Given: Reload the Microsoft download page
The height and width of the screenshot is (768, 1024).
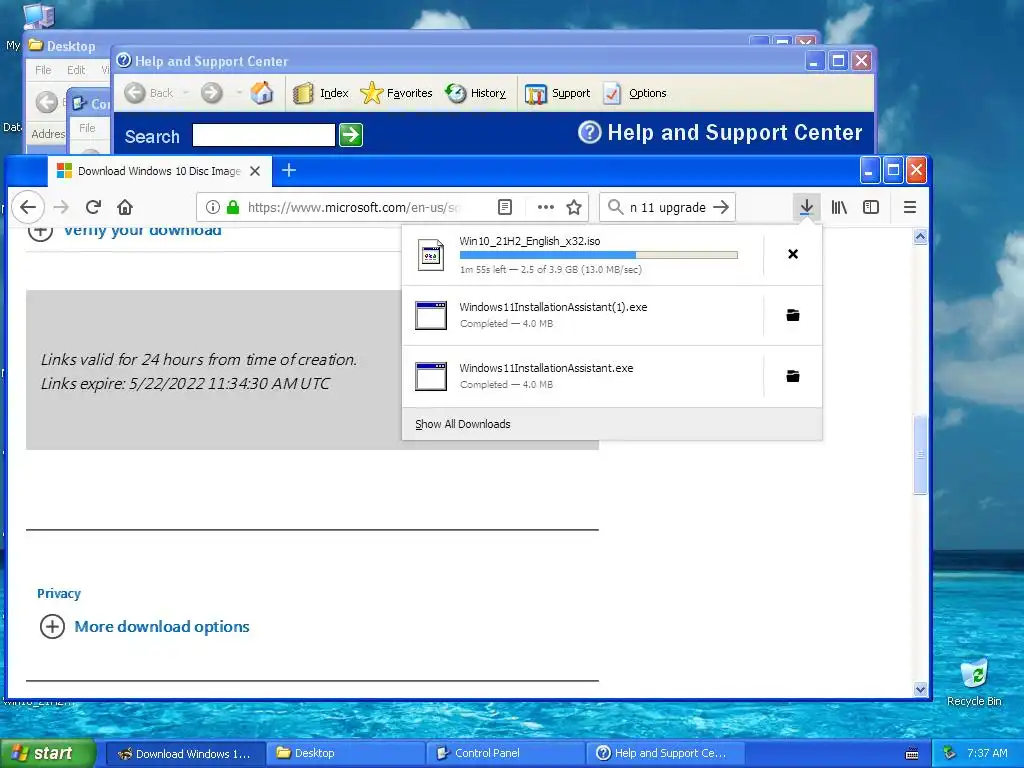Looking at the screenshot, I should point(93,208).
